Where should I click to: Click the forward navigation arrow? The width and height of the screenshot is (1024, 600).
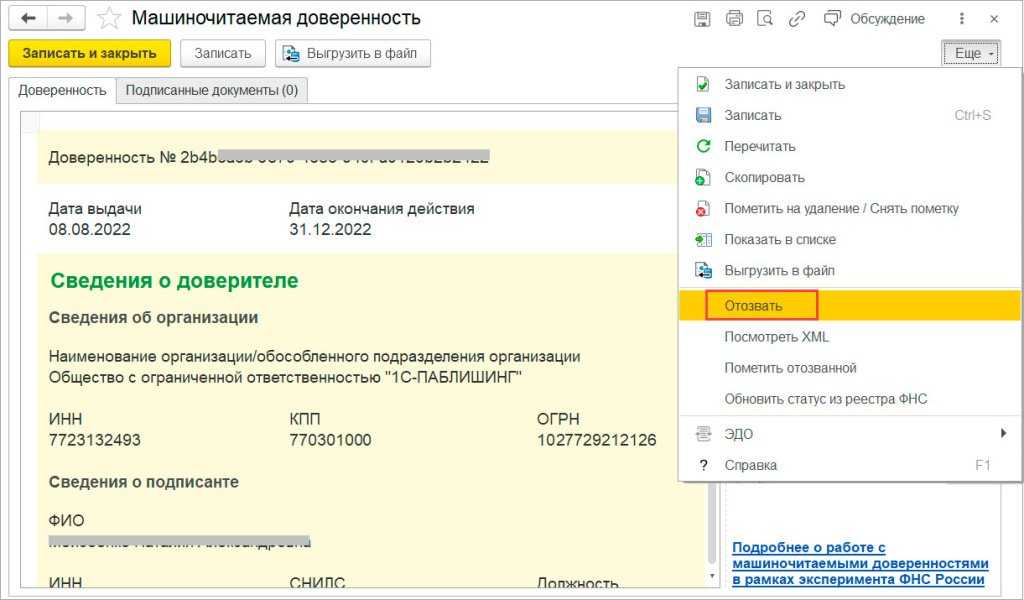click(x=65, y=19)
